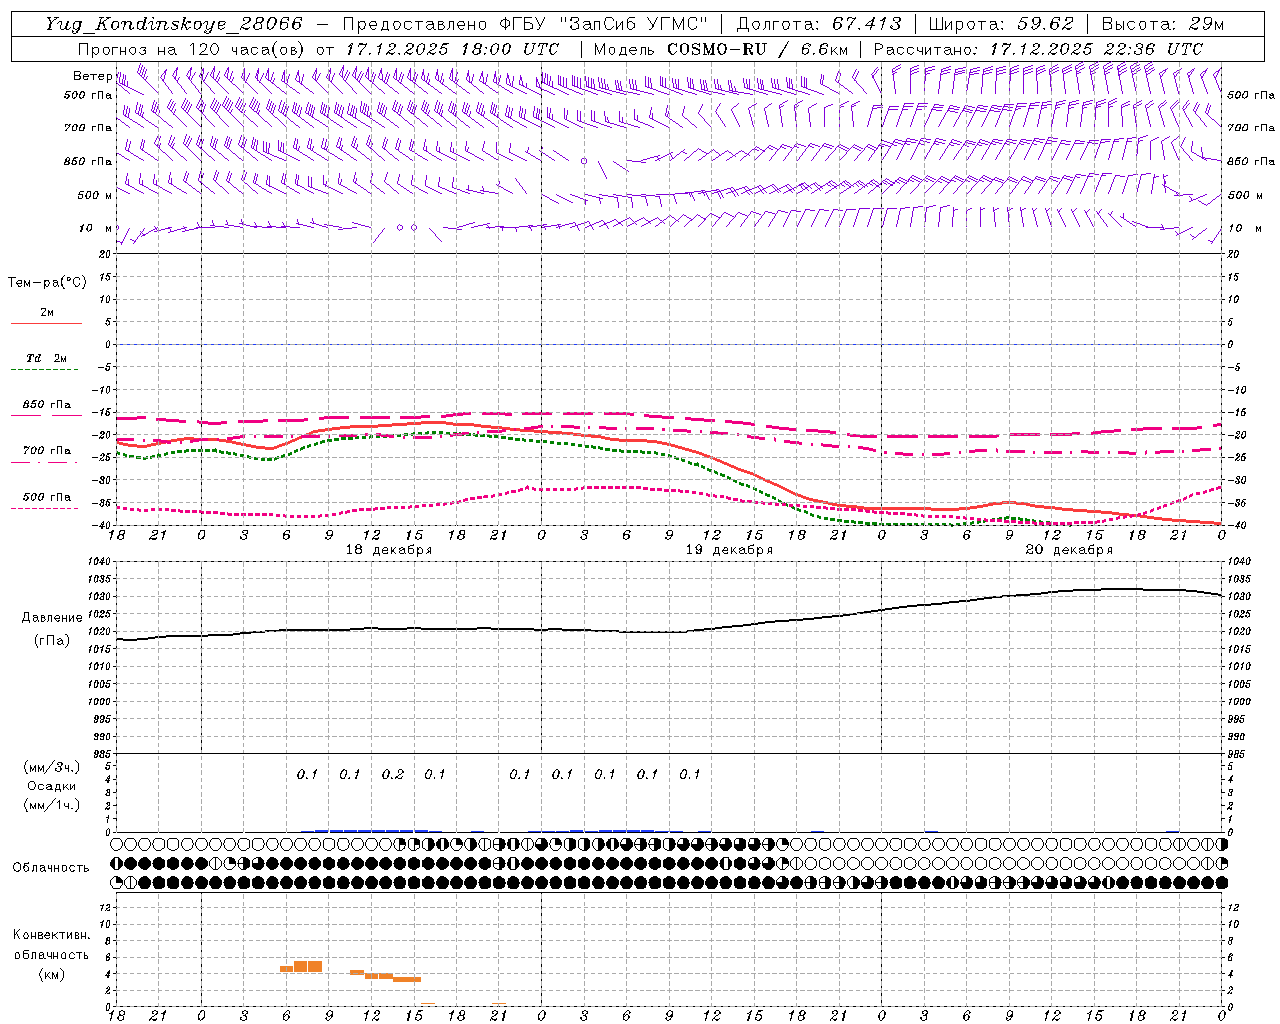This screenshot has height=1024, width=1280.
Task: Select the (гПа) pressure unit label
Action: coord(52,640)
